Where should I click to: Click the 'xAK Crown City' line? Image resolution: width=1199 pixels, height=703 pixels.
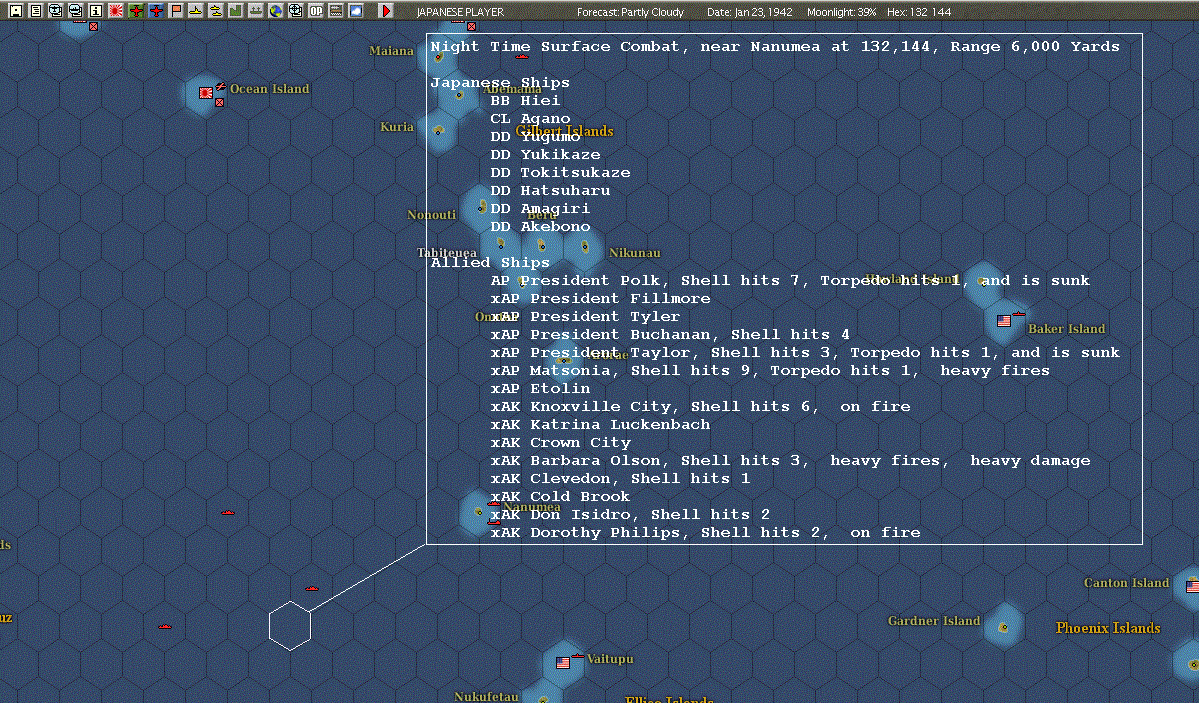point(561,442)
